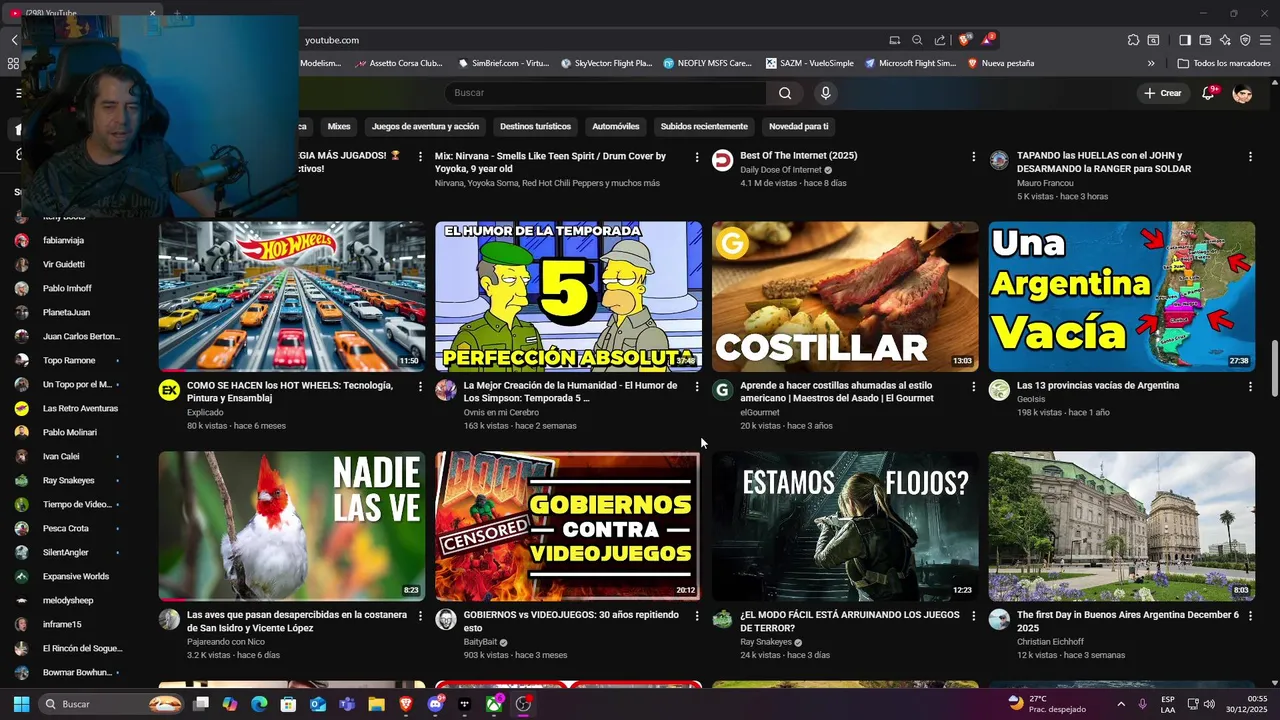
Task: Click Daily Dose Of Internet channel avatar
Action: click(722, 160)
